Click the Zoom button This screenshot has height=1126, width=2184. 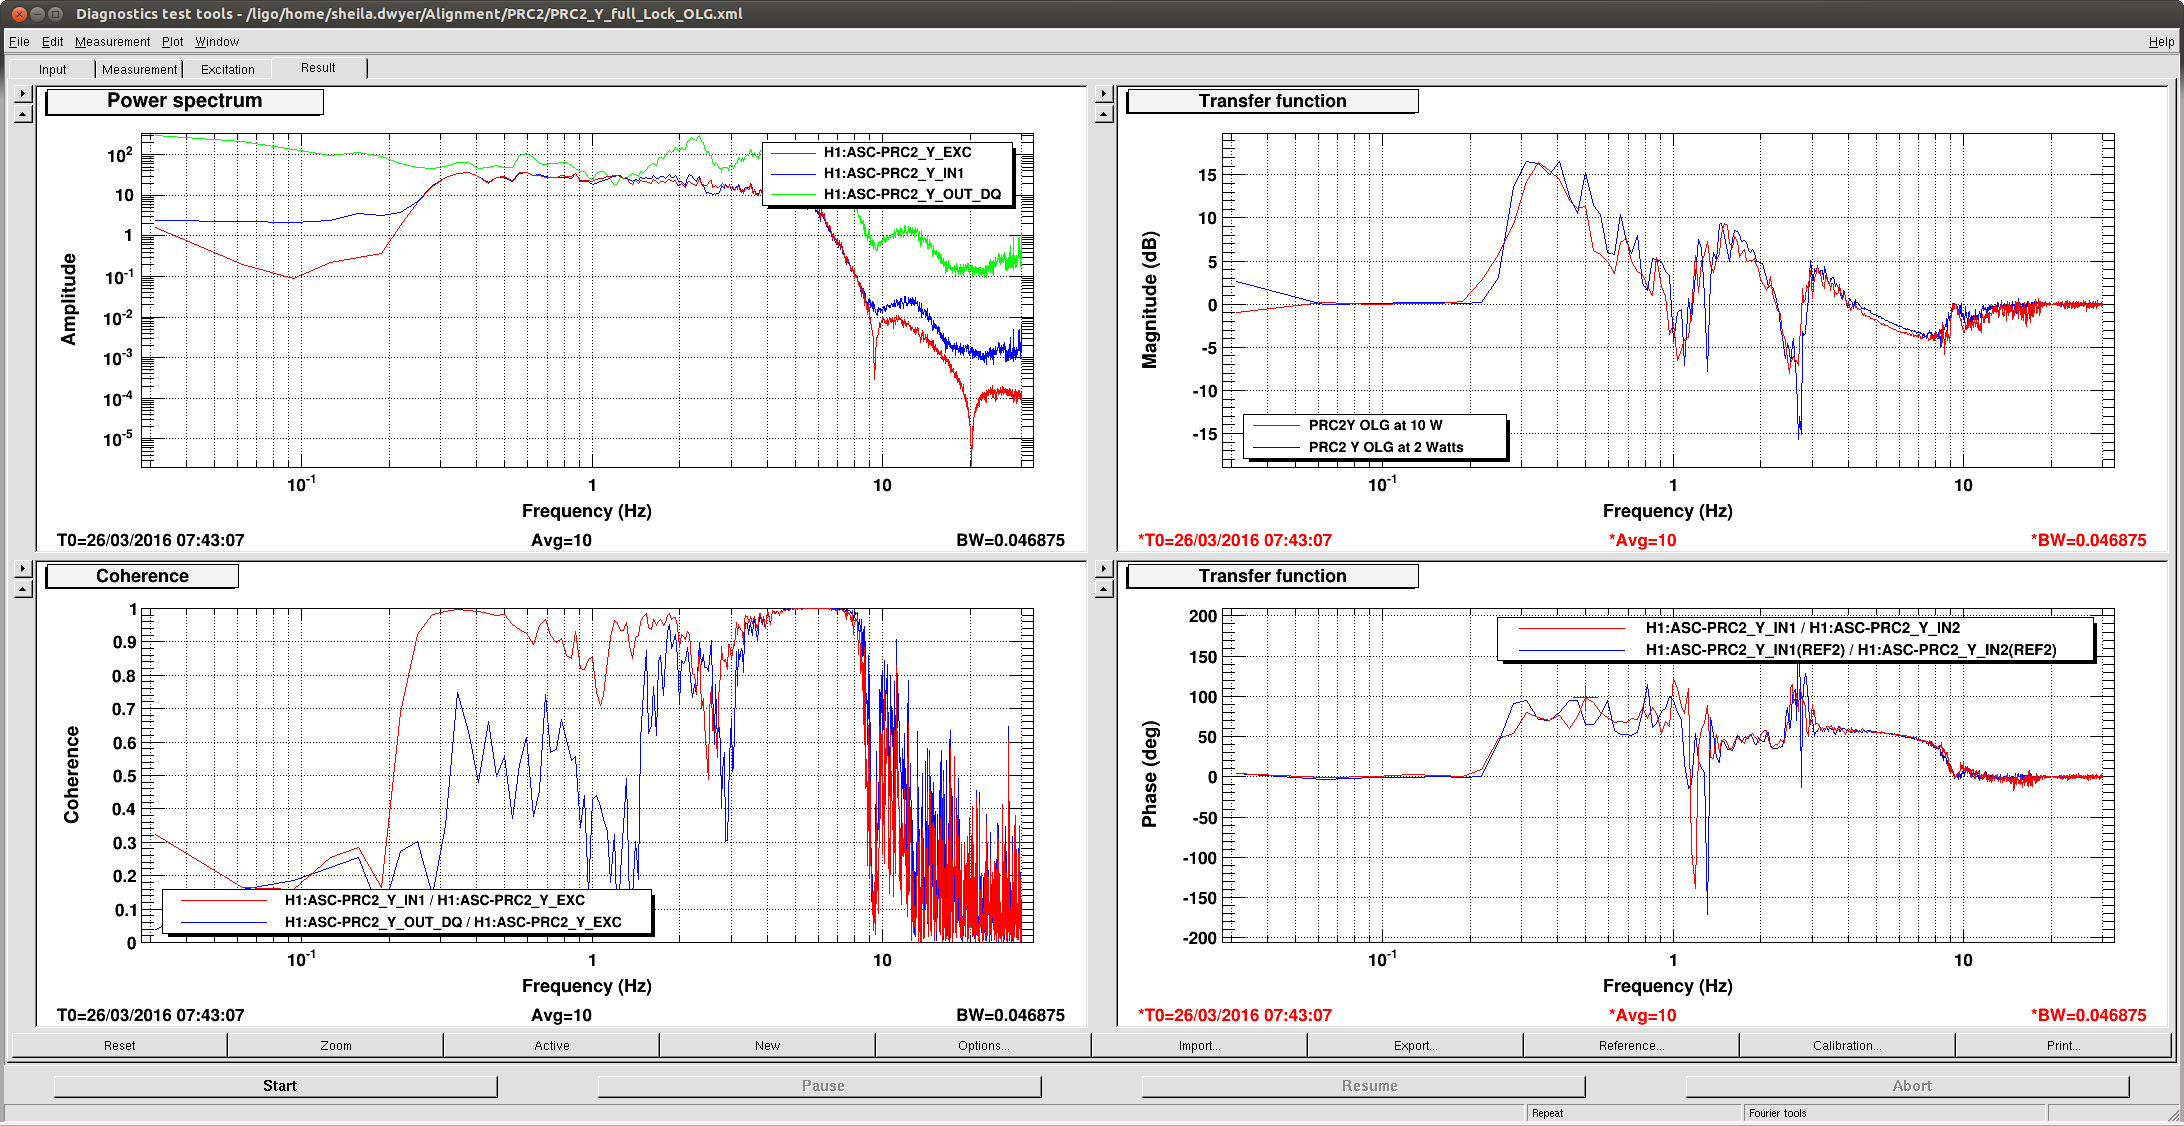335,1045
